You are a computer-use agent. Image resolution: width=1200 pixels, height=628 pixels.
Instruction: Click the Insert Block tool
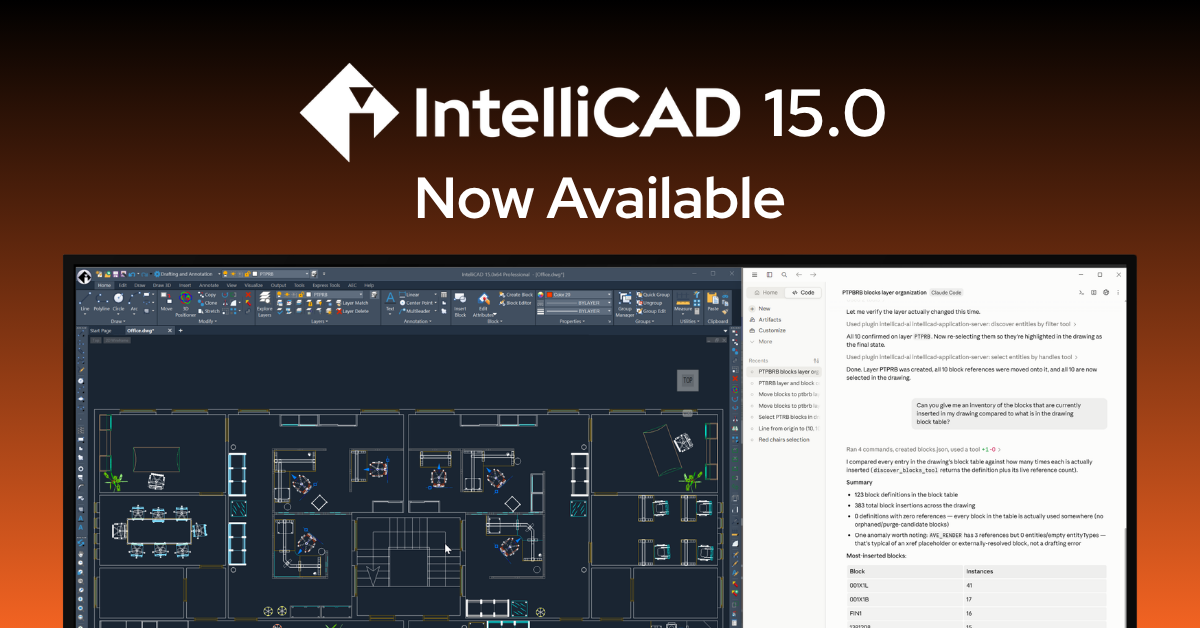460,303
